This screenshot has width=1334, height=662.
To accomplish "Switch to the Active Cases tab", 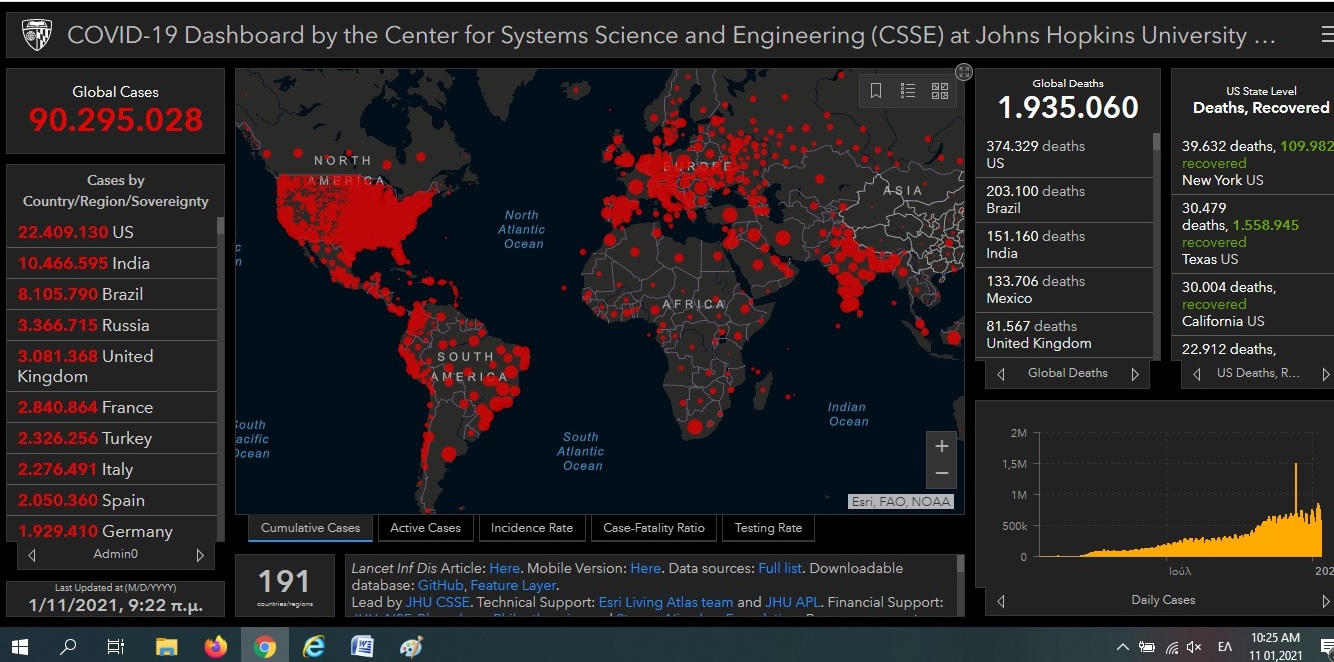I will click(425, 528).
